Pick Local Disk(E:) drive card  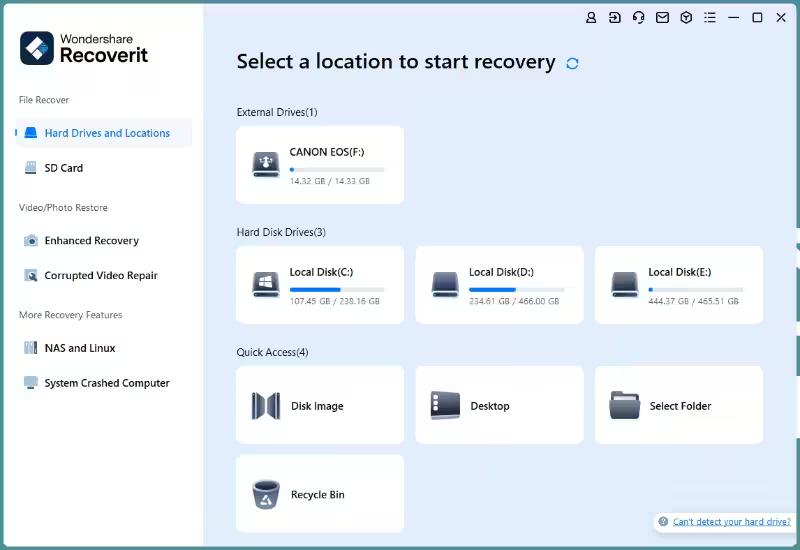[x=678, y=285]
